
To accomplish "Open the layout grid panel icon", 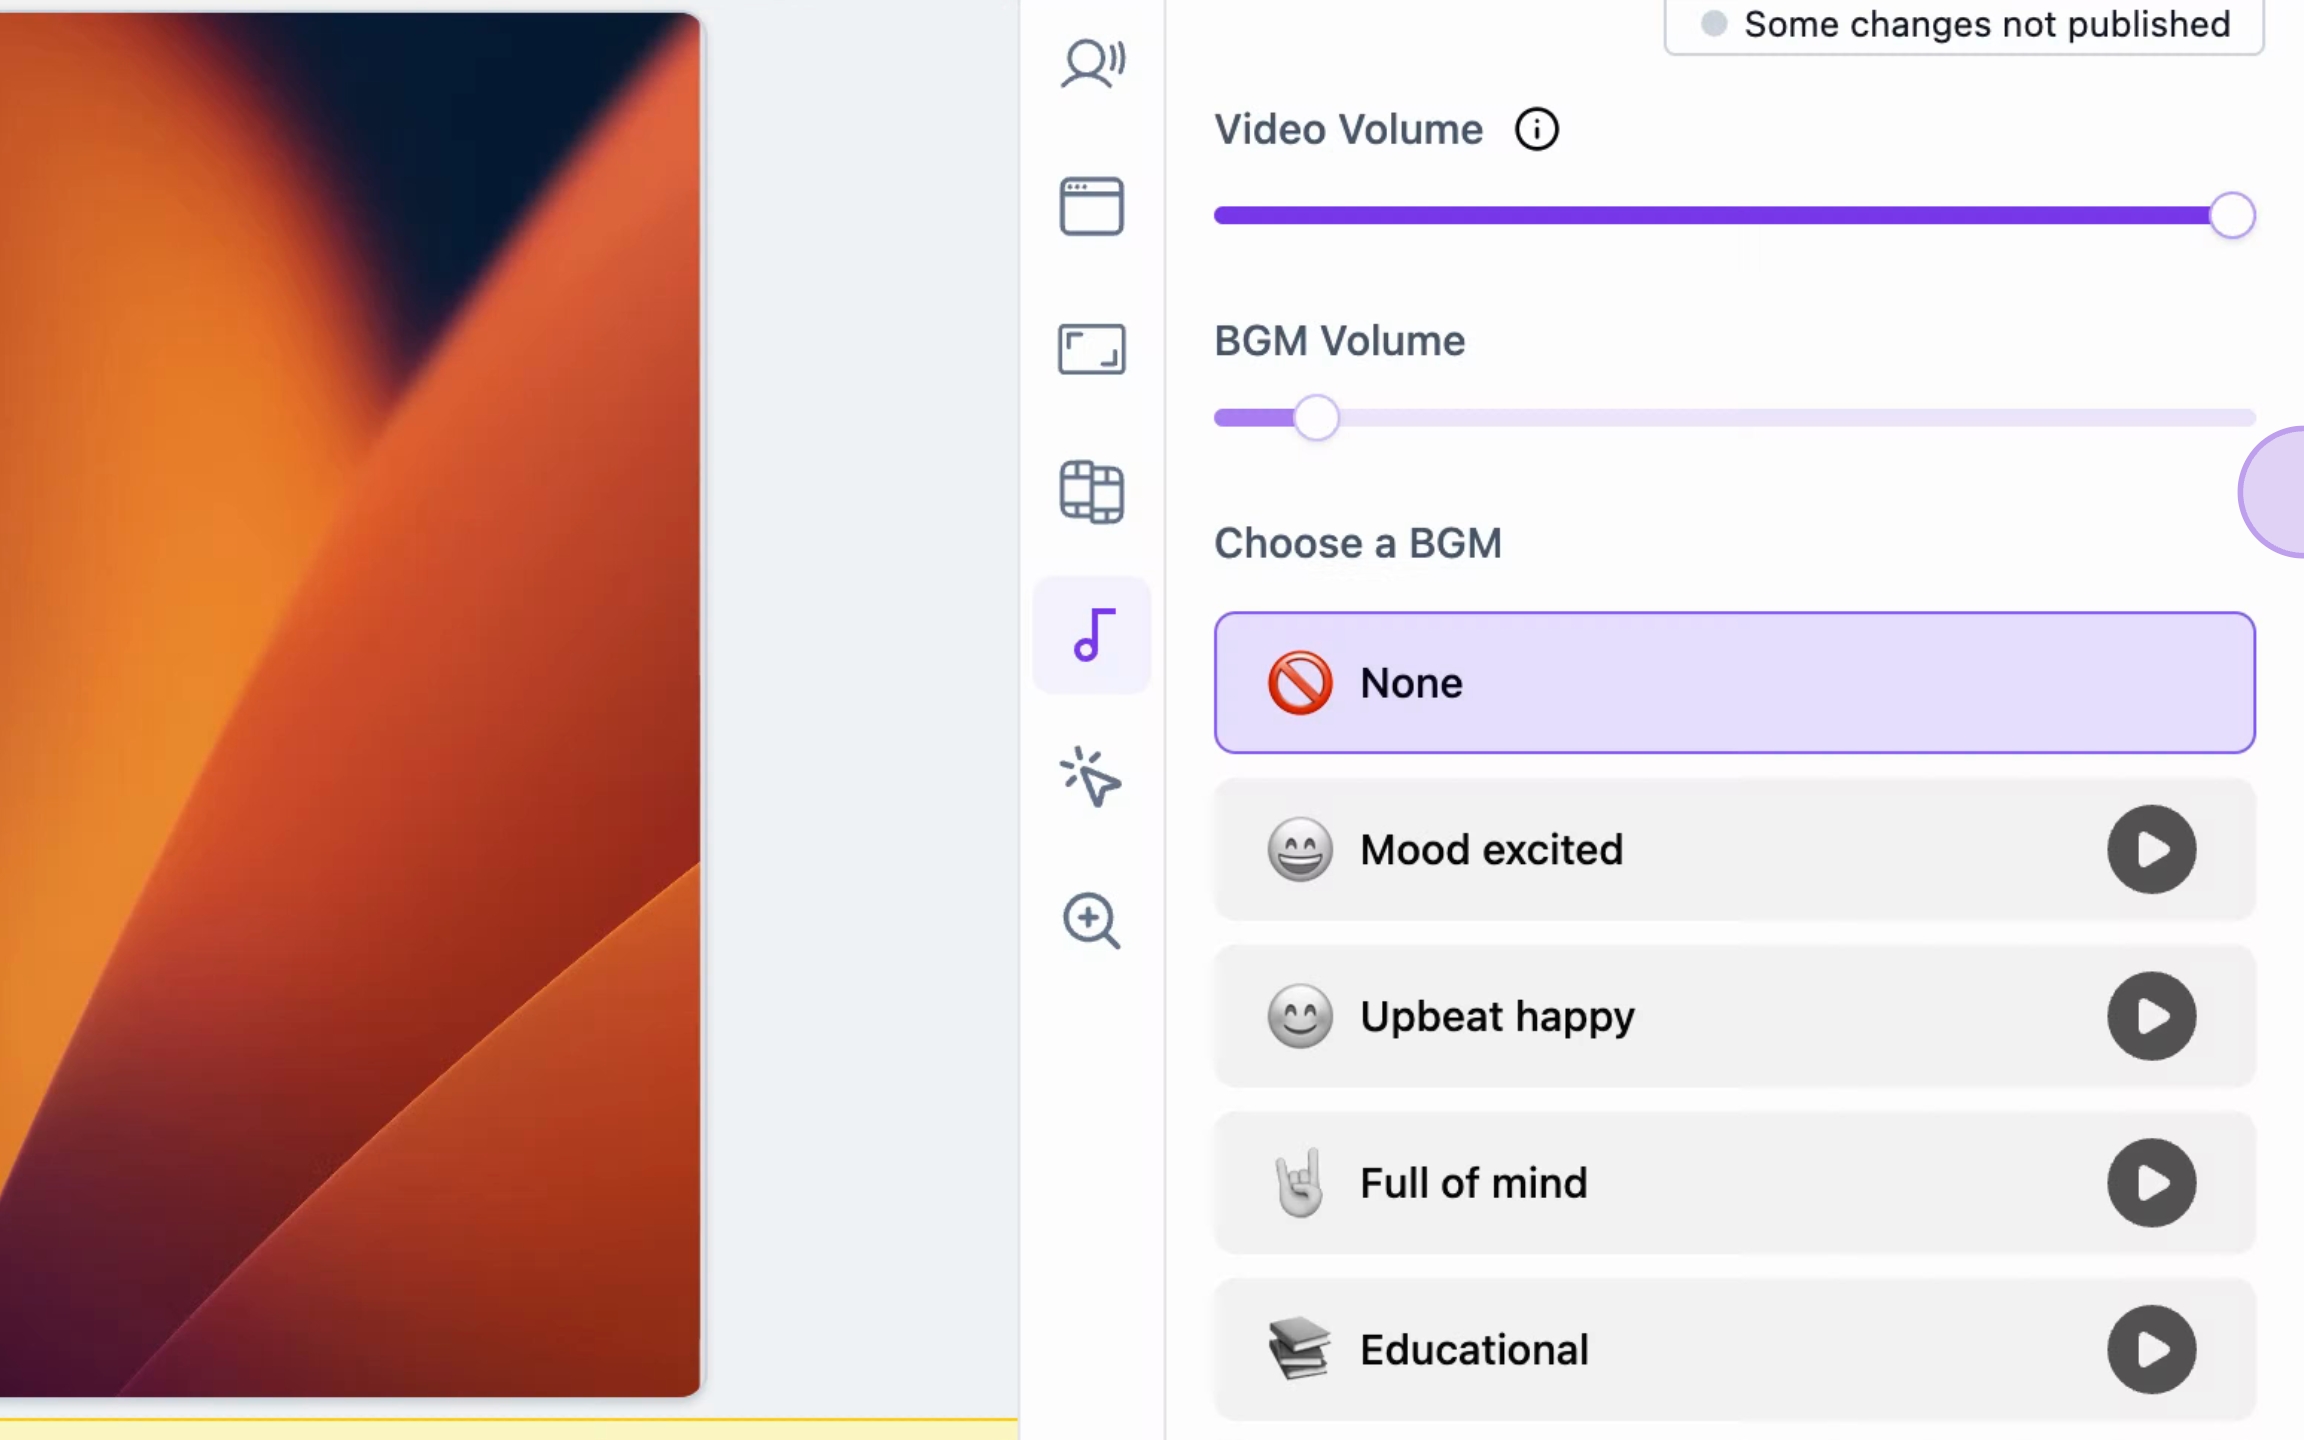I will (x=1092, y=492).
